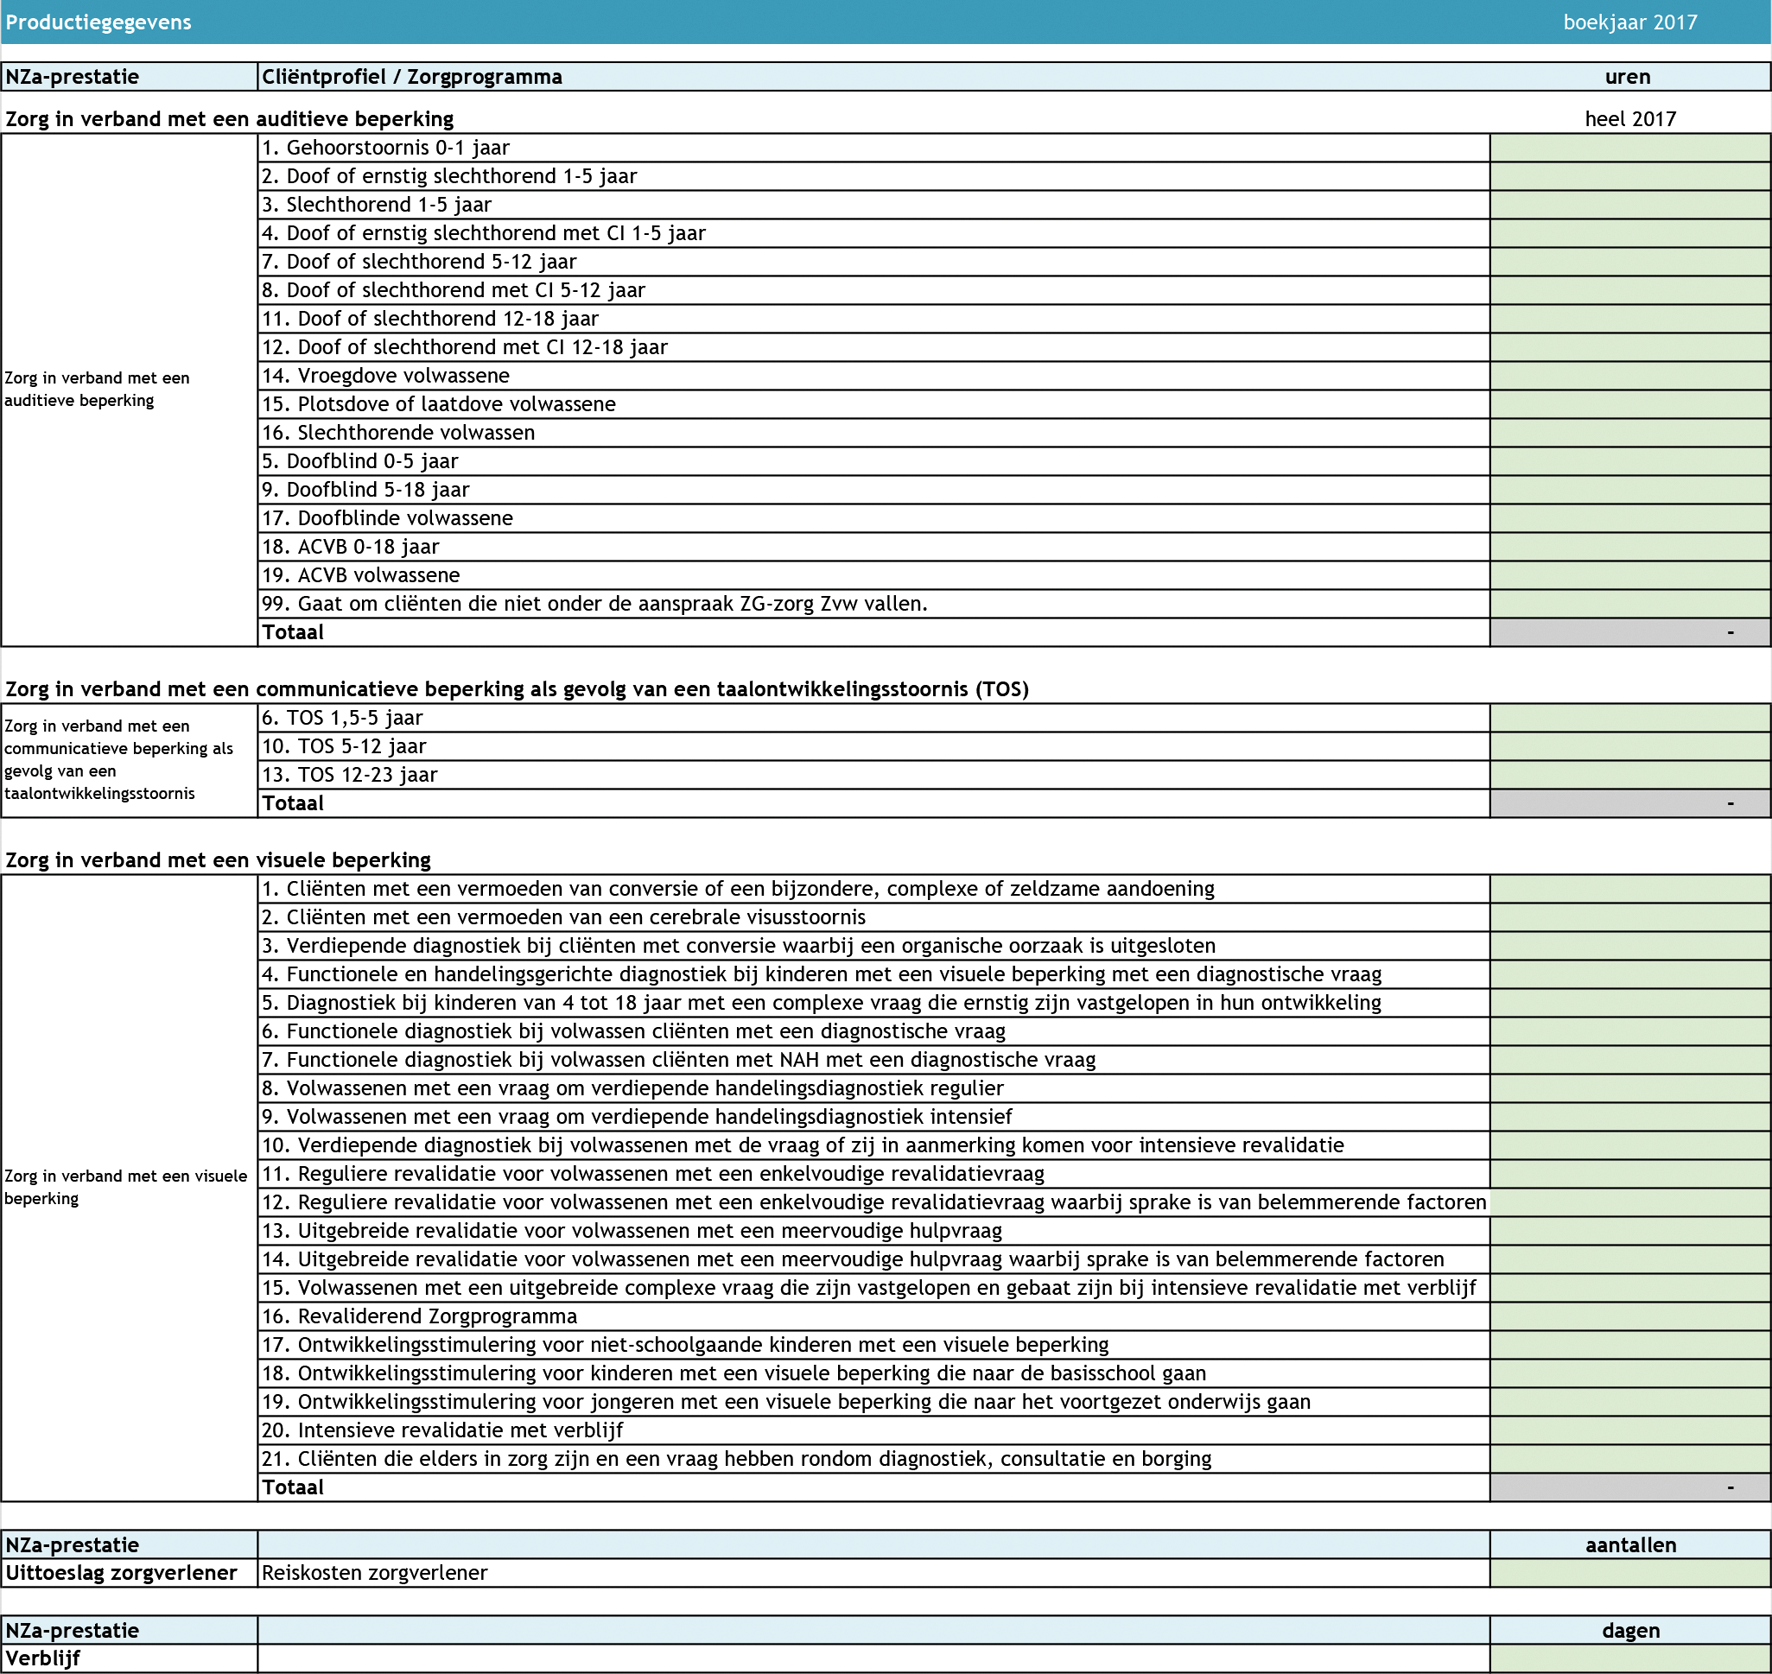Viewport: 1772px width, 1674px height.
Task: Click the hours field for Gehoorstoornis 0-1 jaar
Action: [1629, 148]
